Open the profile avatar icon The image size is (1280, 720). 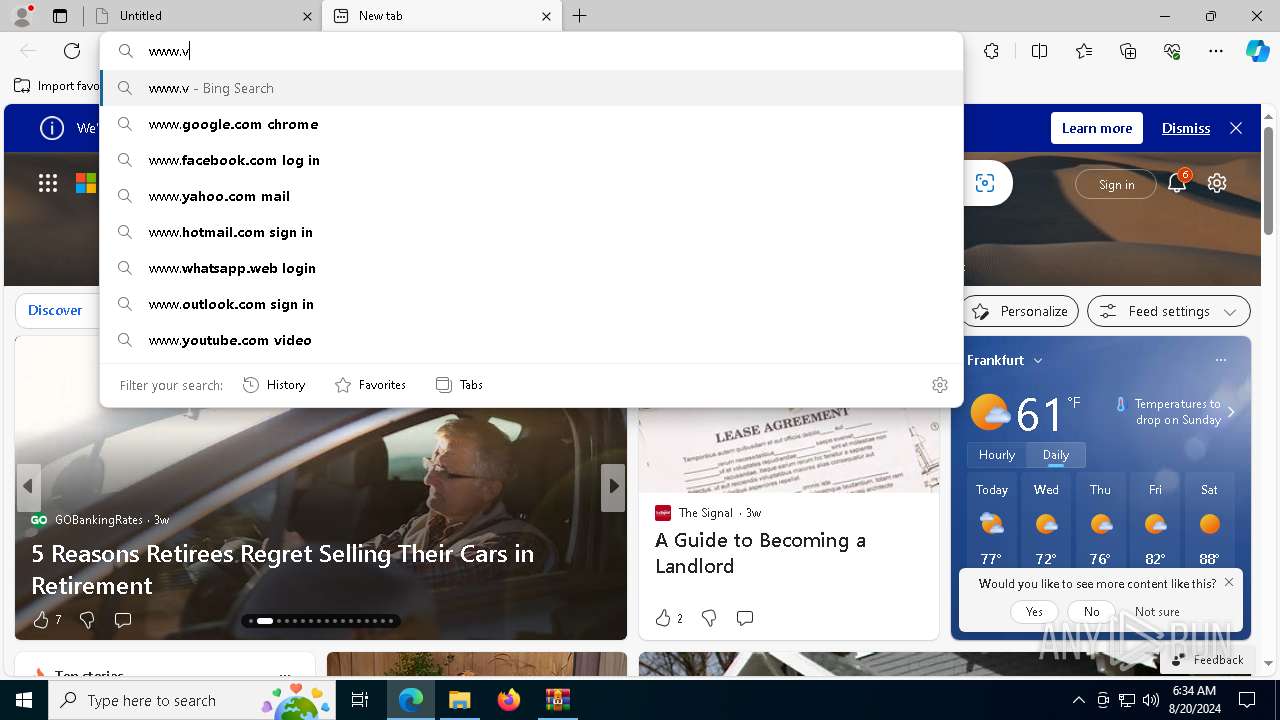pos(22,15)
